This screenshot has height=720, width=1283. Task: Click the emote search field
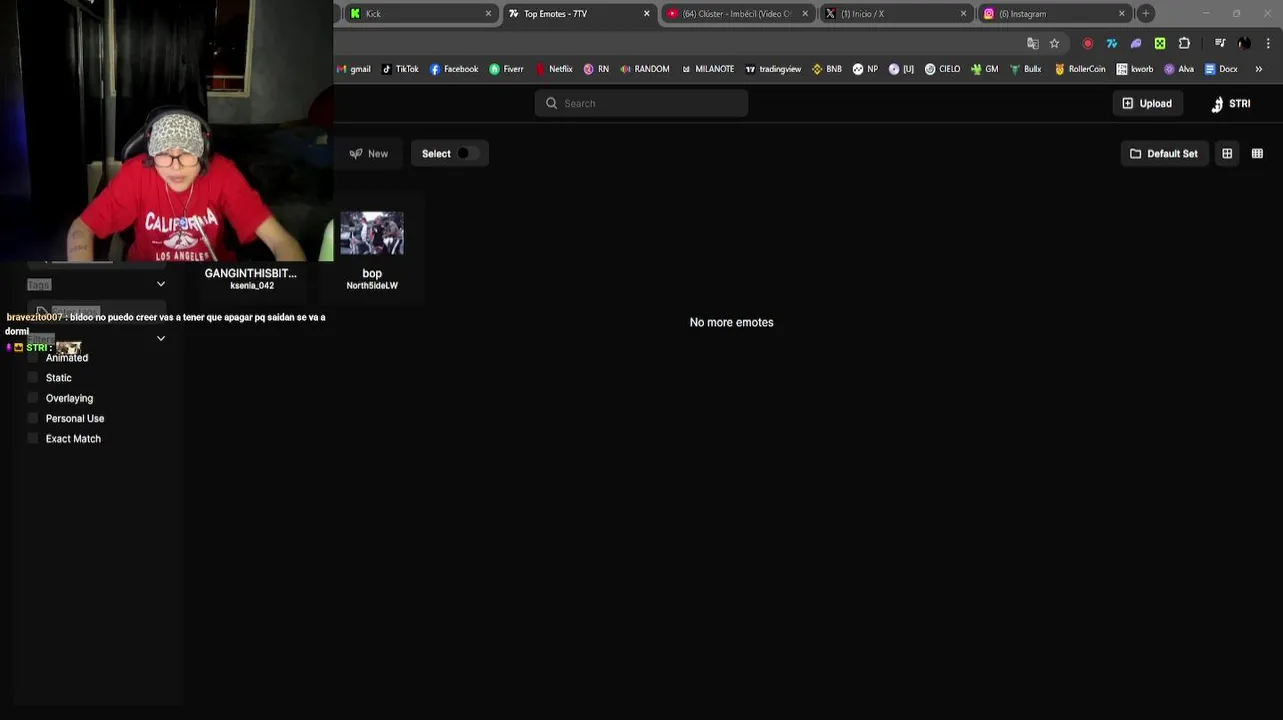pos(641,103)
